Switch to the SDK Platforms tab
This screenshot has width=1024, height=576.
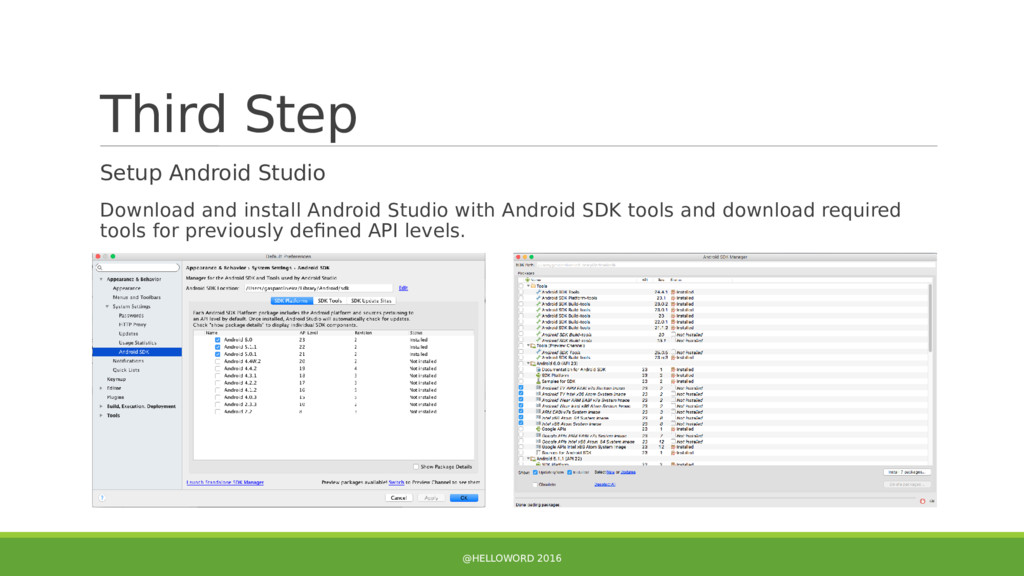[291, 300]
